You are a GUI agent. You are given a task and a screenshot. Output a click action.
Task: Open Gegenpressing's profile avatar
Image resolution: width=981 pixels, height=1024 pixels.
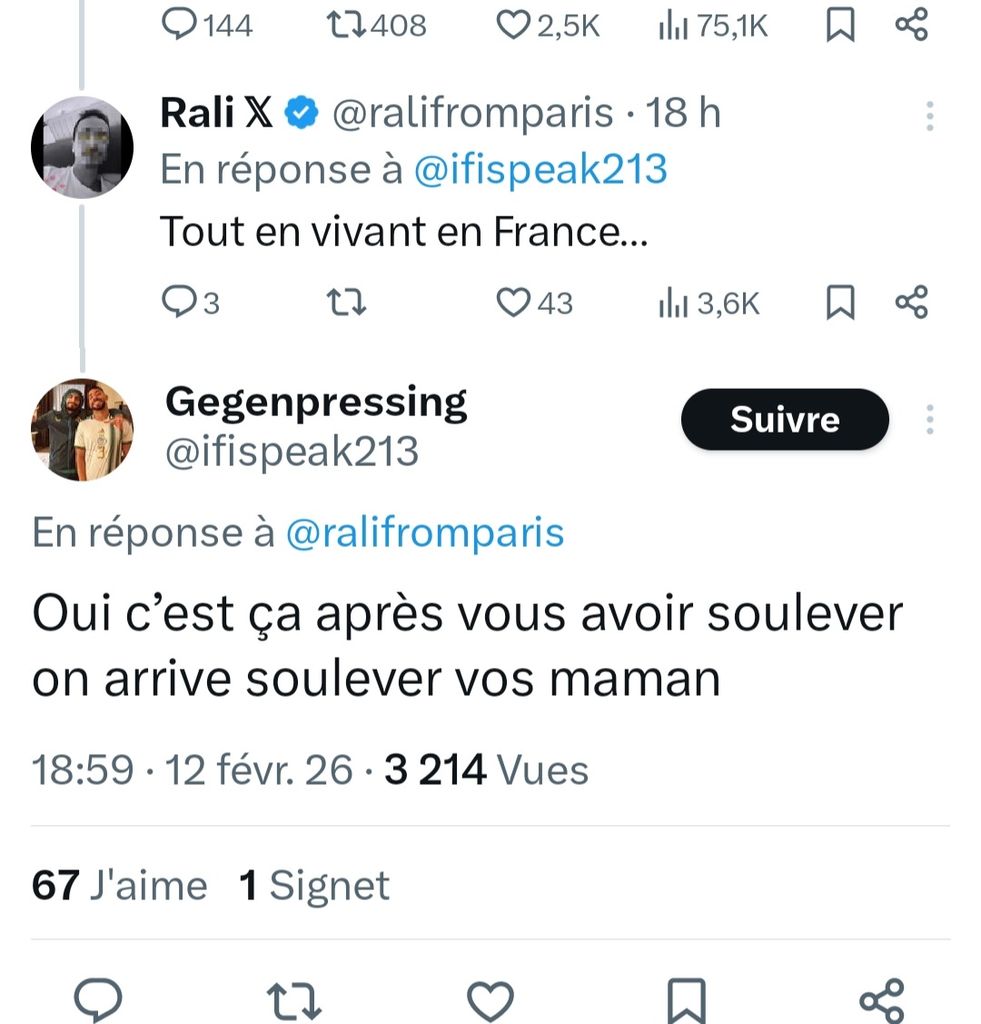[x=83, y=429]
